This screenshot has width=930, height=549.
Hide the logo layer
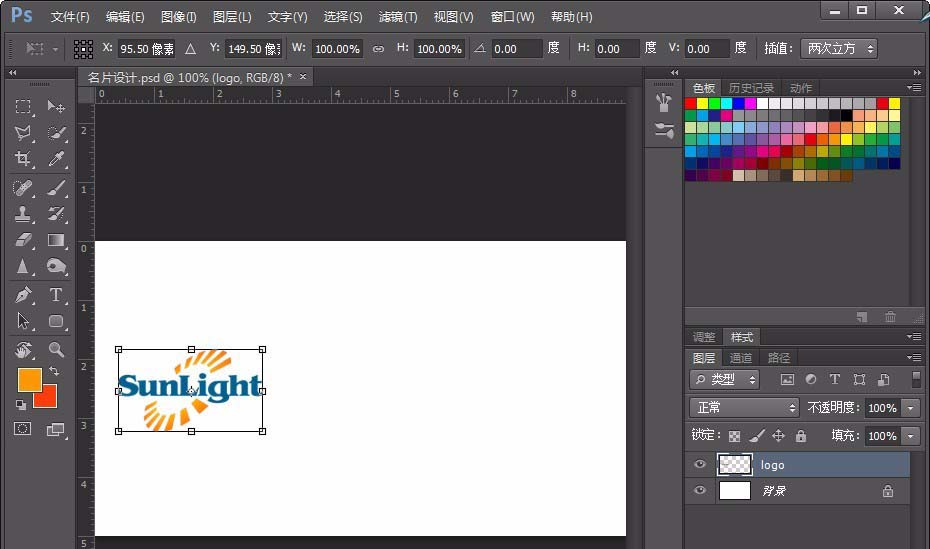point(700,464)
